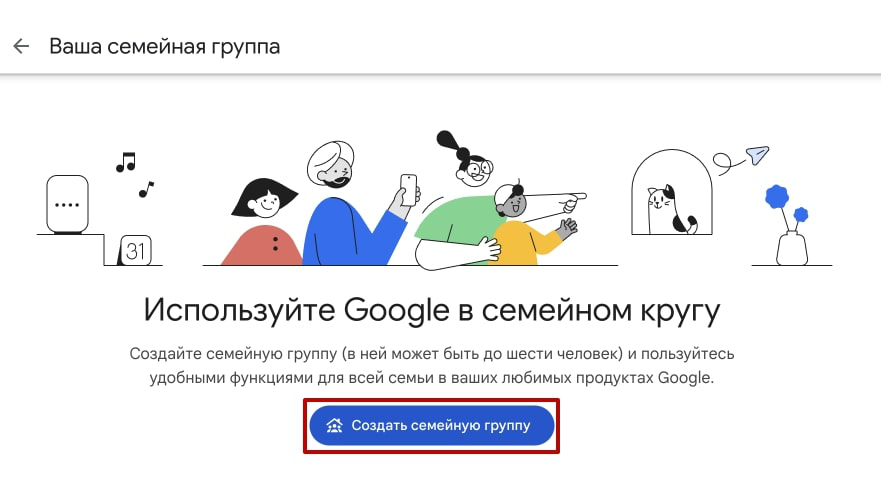
Task: Click the larger music note
Action: coord(125,161)
